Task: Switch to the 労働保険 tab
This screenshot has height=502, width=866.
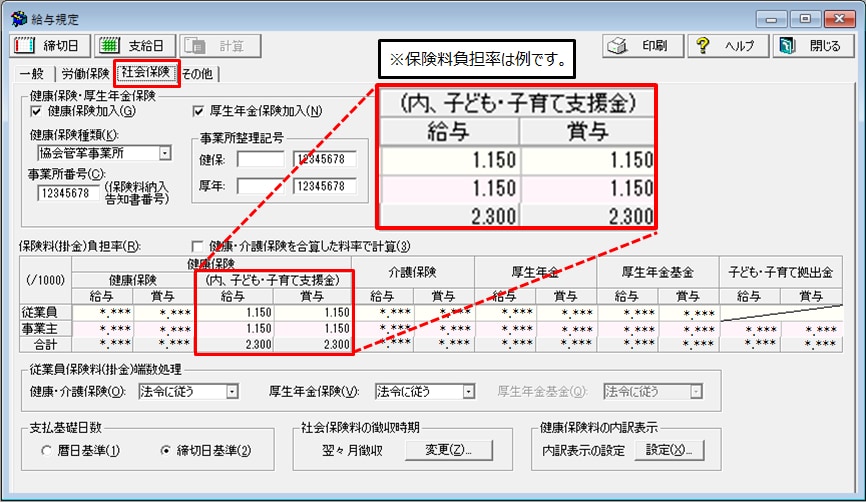Action: coord(84,73)
